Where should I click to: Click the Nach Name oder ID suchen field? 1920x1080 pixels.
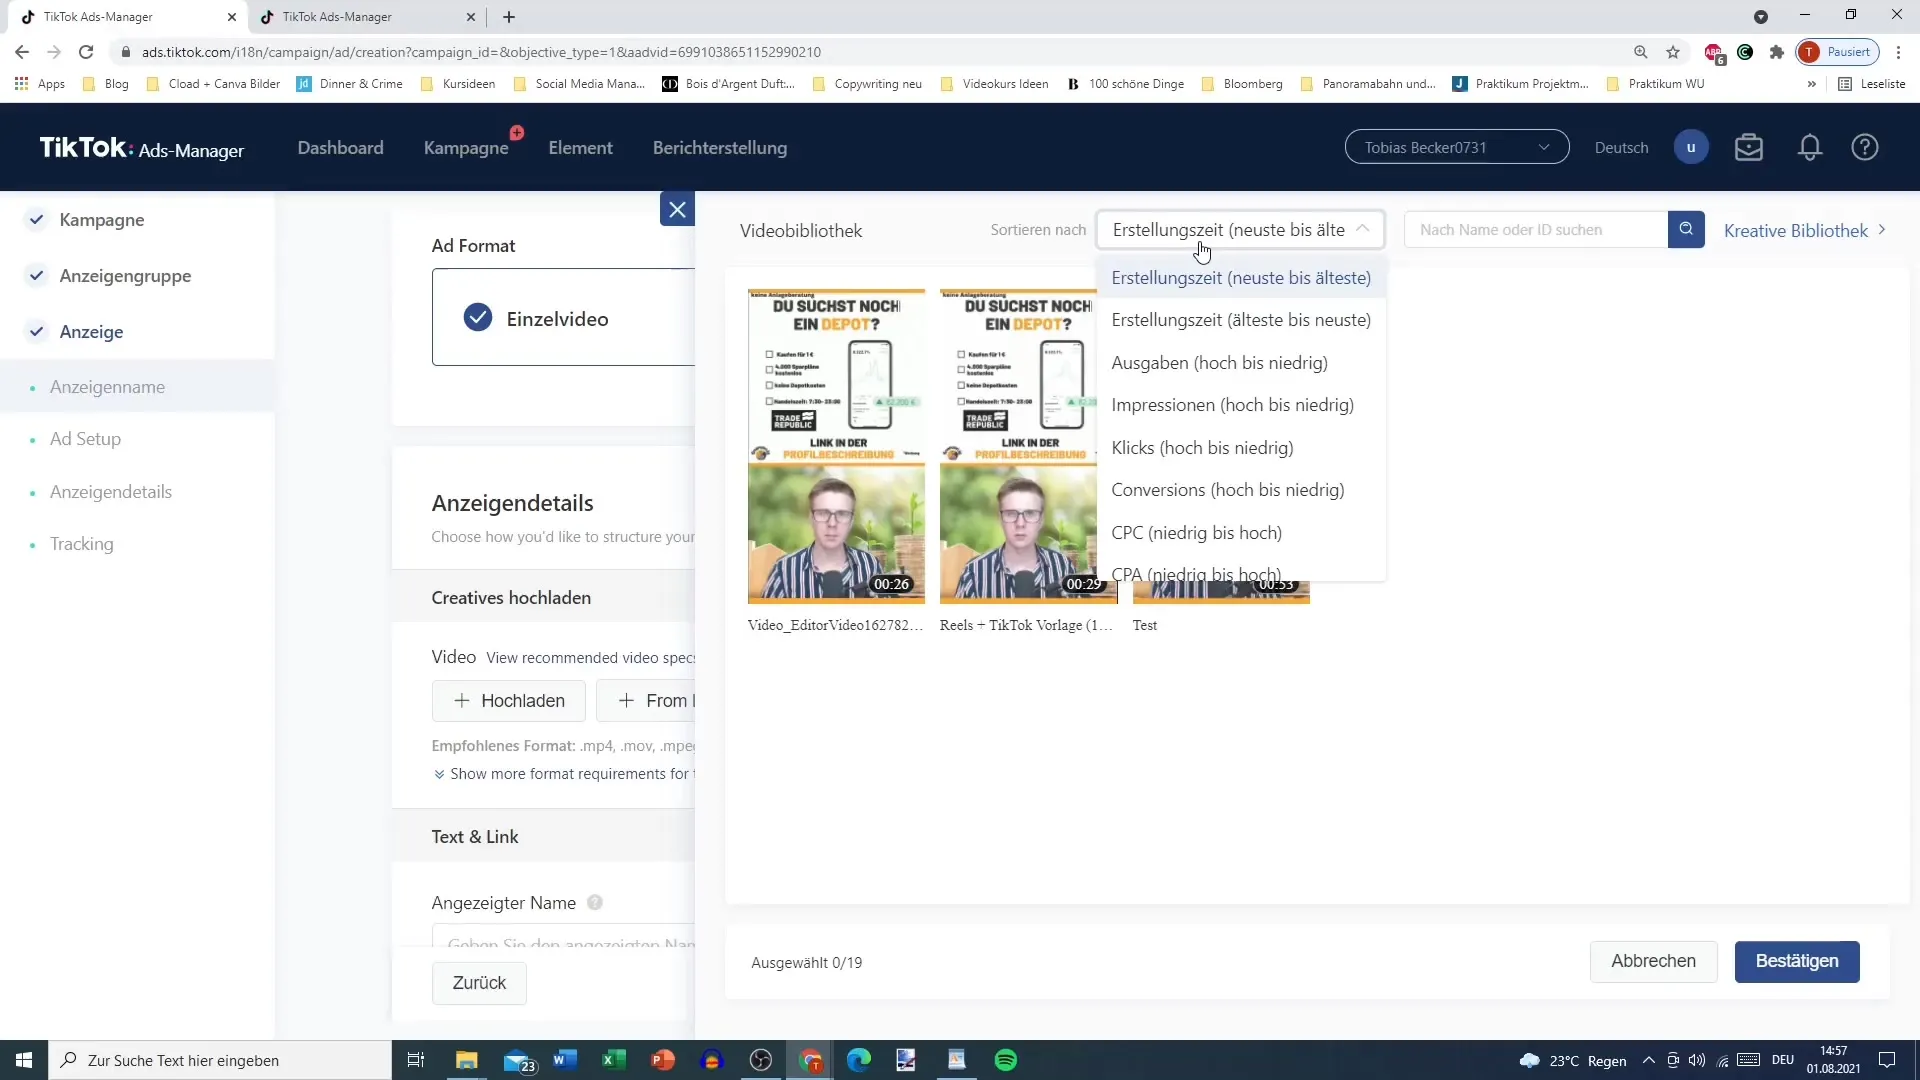[x=1536, y=230]
